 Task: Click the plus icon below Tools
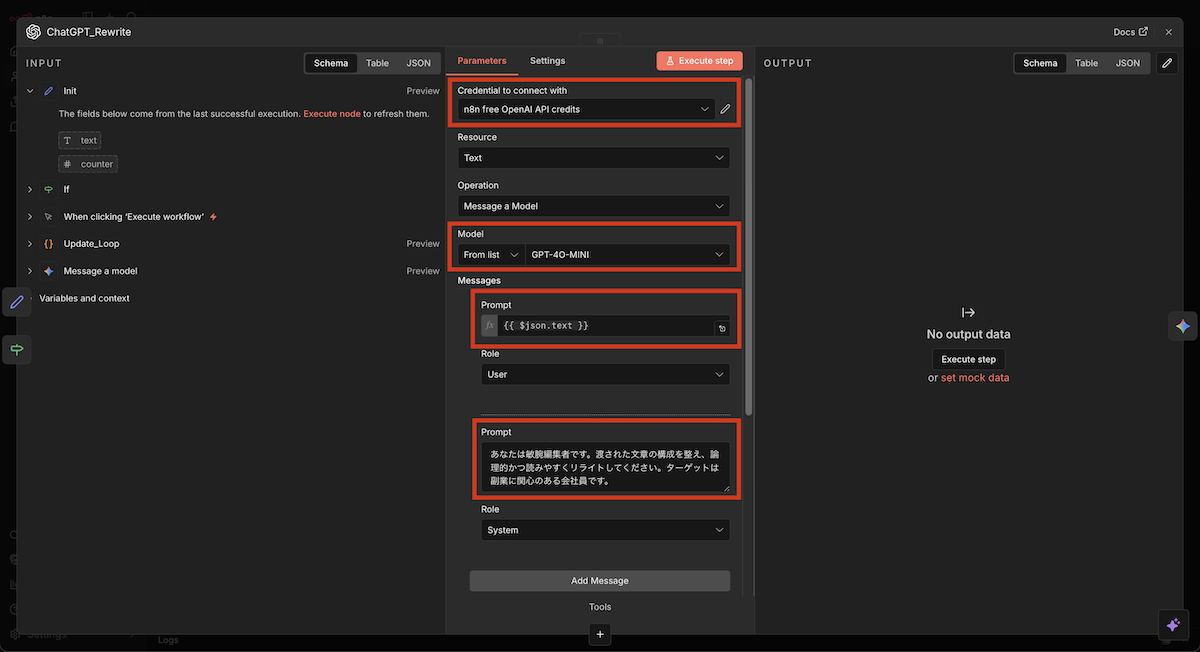click(600, 634)
